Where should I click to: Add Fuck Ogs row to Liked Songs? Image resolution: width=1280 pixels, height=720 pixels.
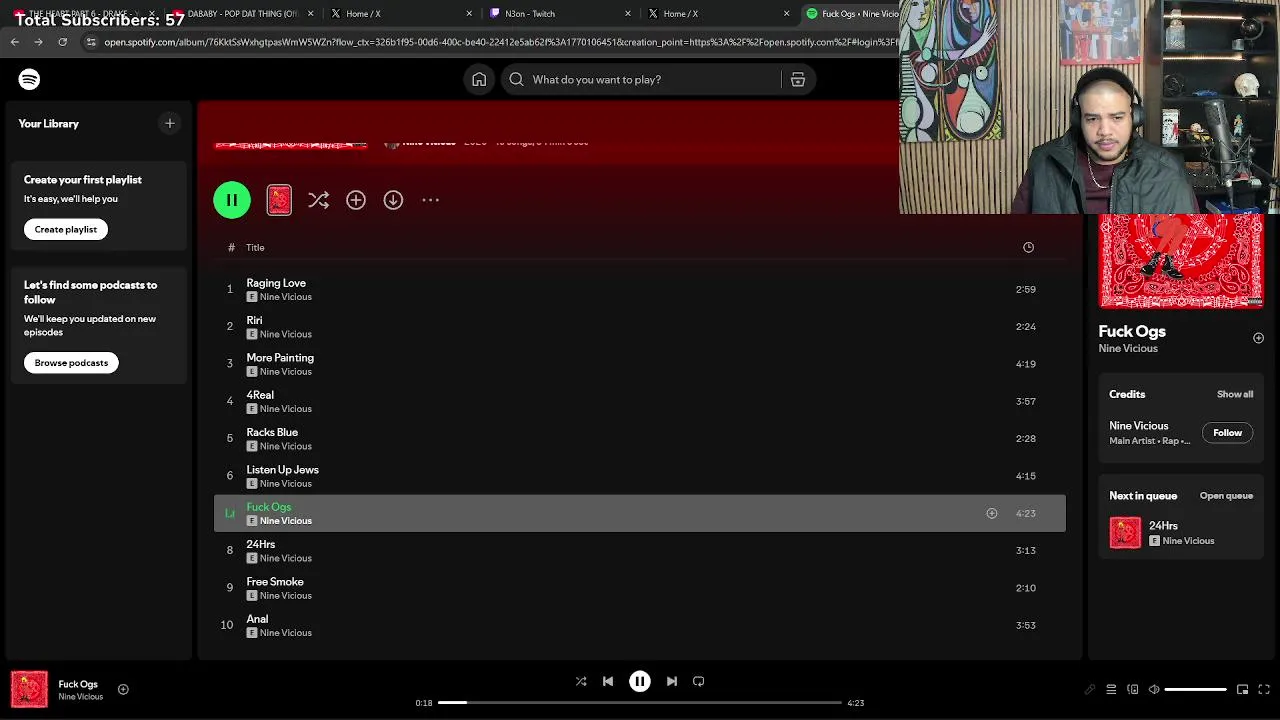point(992,513)
